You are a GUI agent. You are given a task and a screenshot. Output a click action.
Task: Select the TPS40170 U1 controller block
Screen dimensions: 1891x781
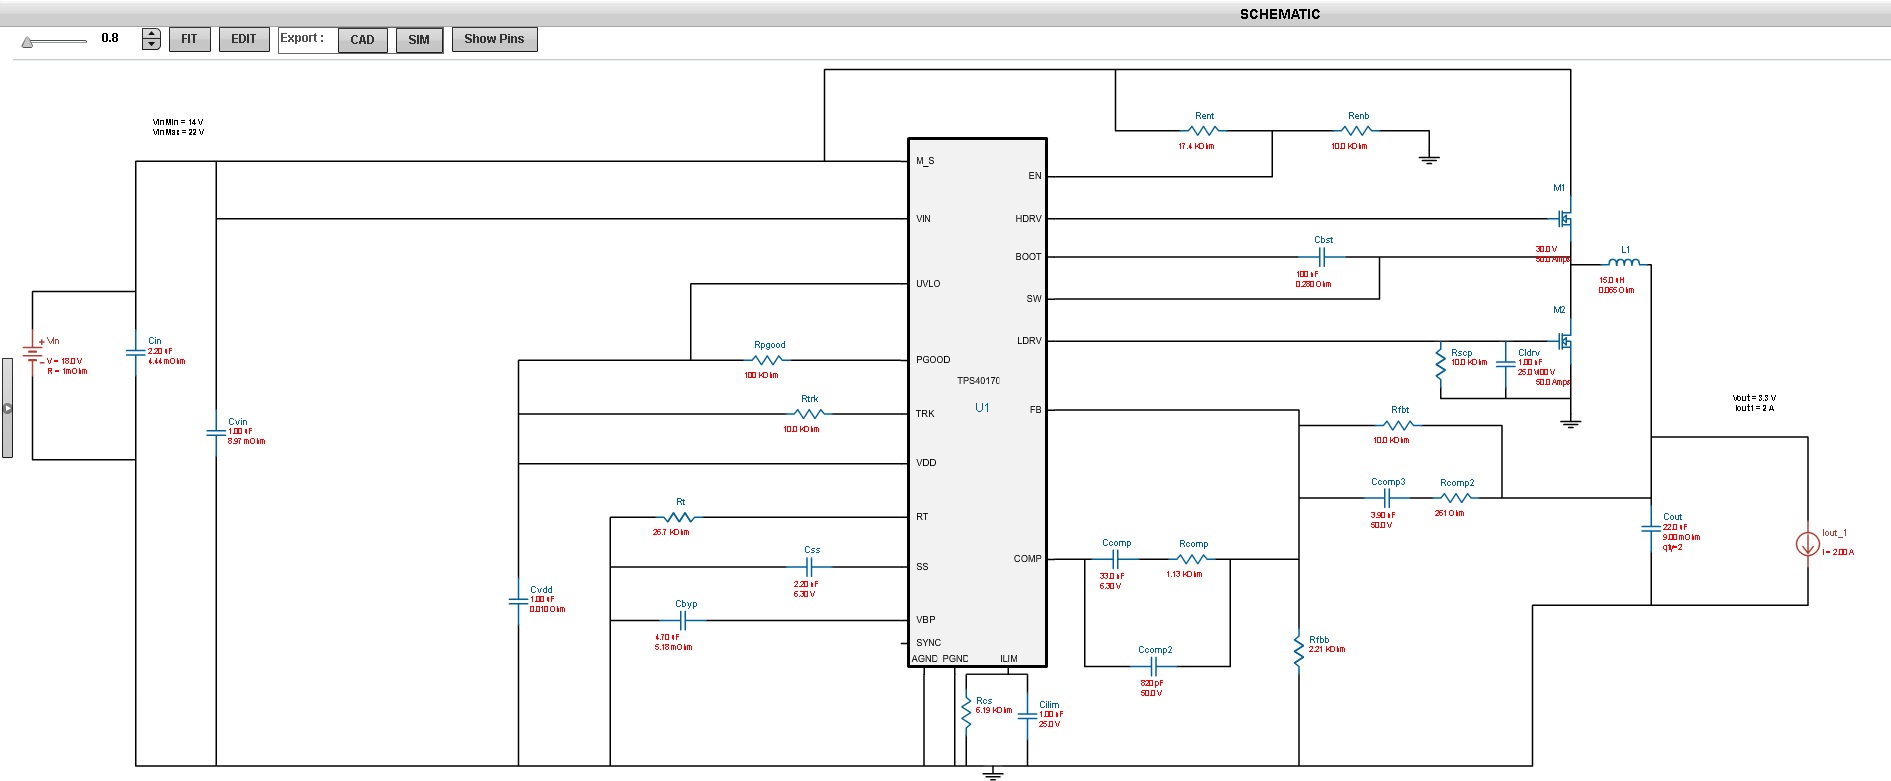976,402
